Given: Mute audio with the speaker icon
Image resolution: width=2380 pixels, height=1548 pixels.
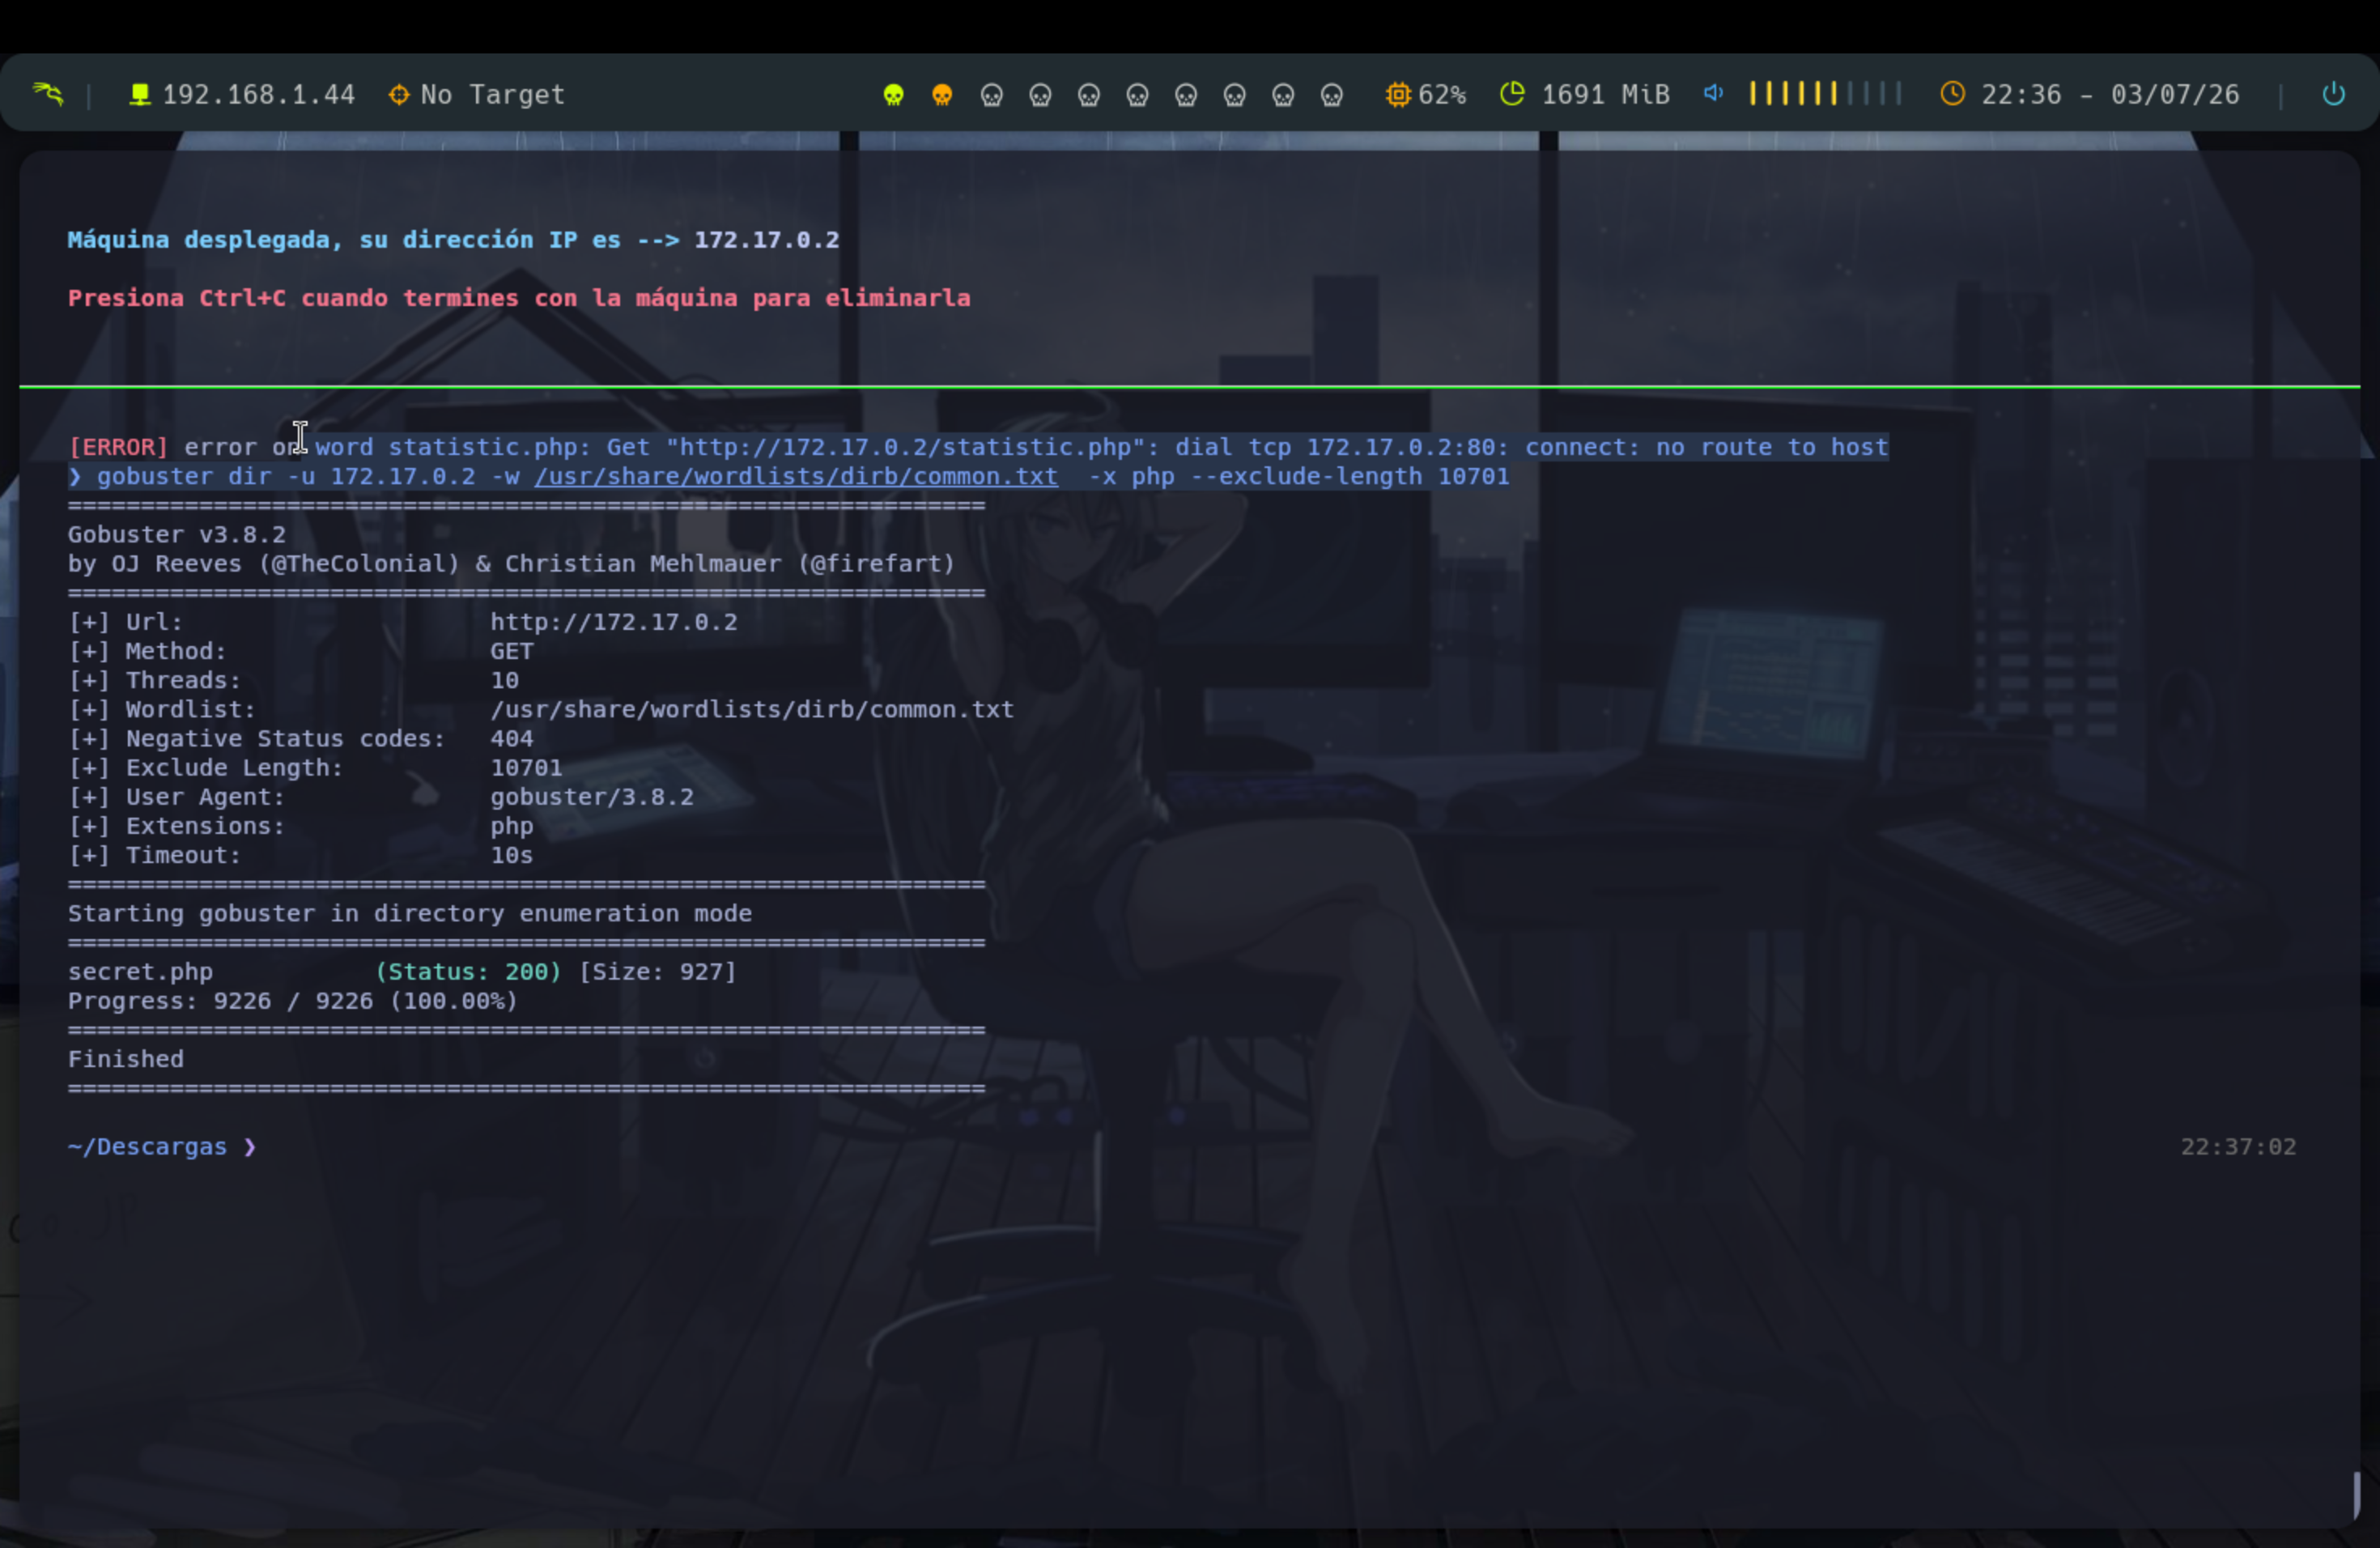Looking at the screenshot, I should point(1714,93).
